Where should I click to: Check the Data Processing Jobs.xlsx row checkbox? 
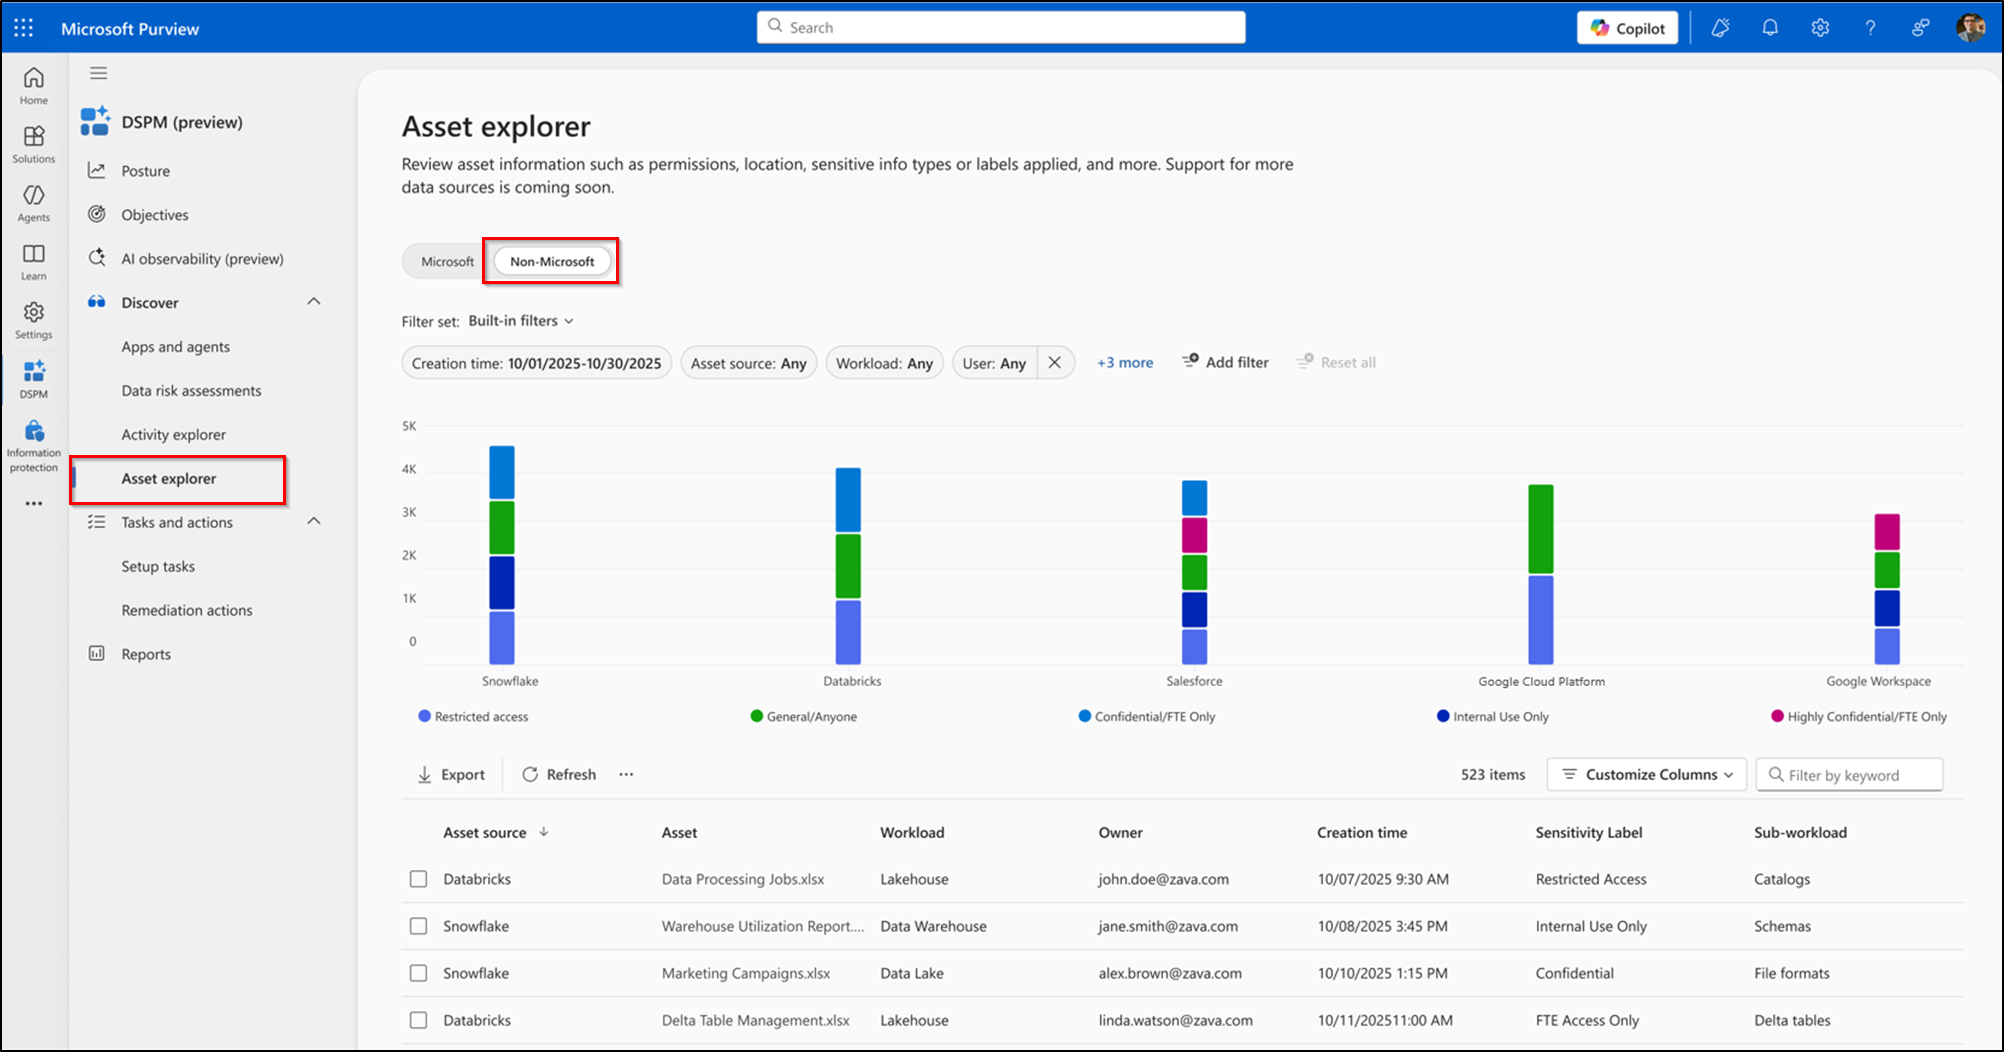pos(418,879)
